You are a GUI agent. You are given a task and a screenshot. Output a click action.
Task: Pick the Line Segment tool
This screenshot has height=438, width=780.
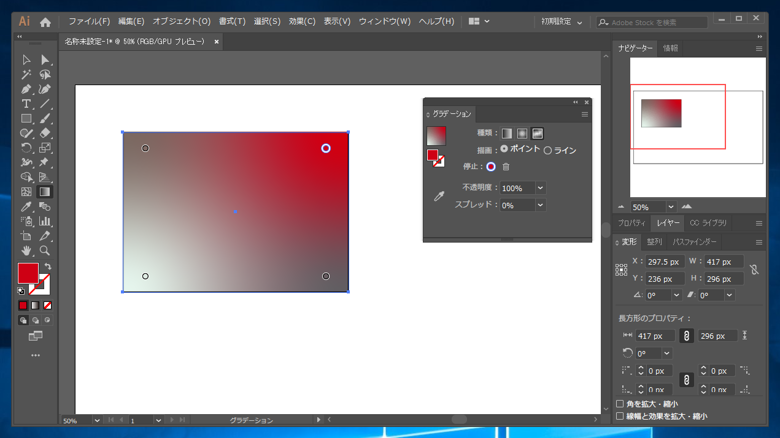45,104
